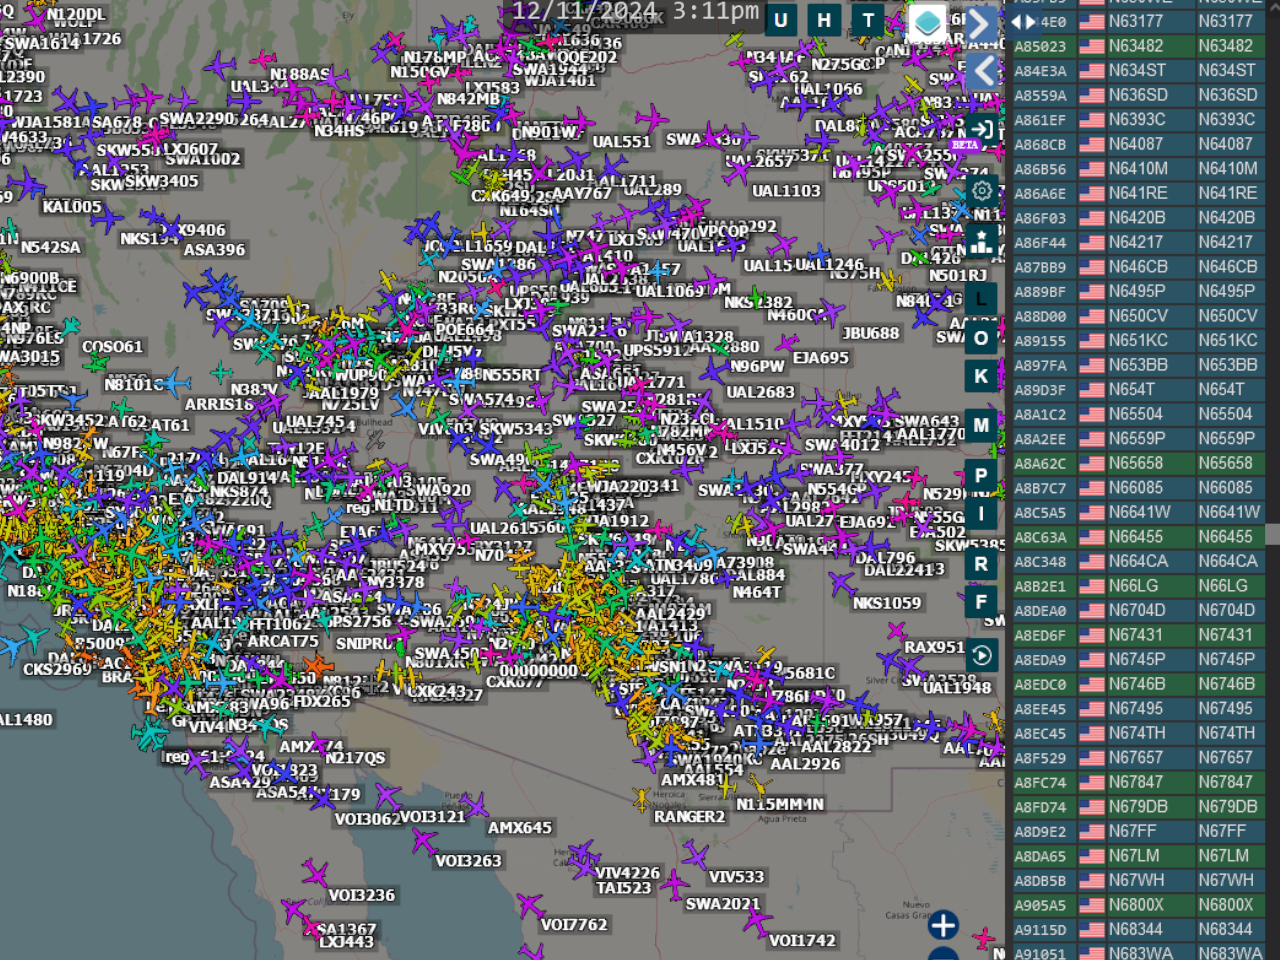Screen dimensions: 1280x960
Task: Click the RANGER2 flight label on map
Action: (x=689, y=816)
